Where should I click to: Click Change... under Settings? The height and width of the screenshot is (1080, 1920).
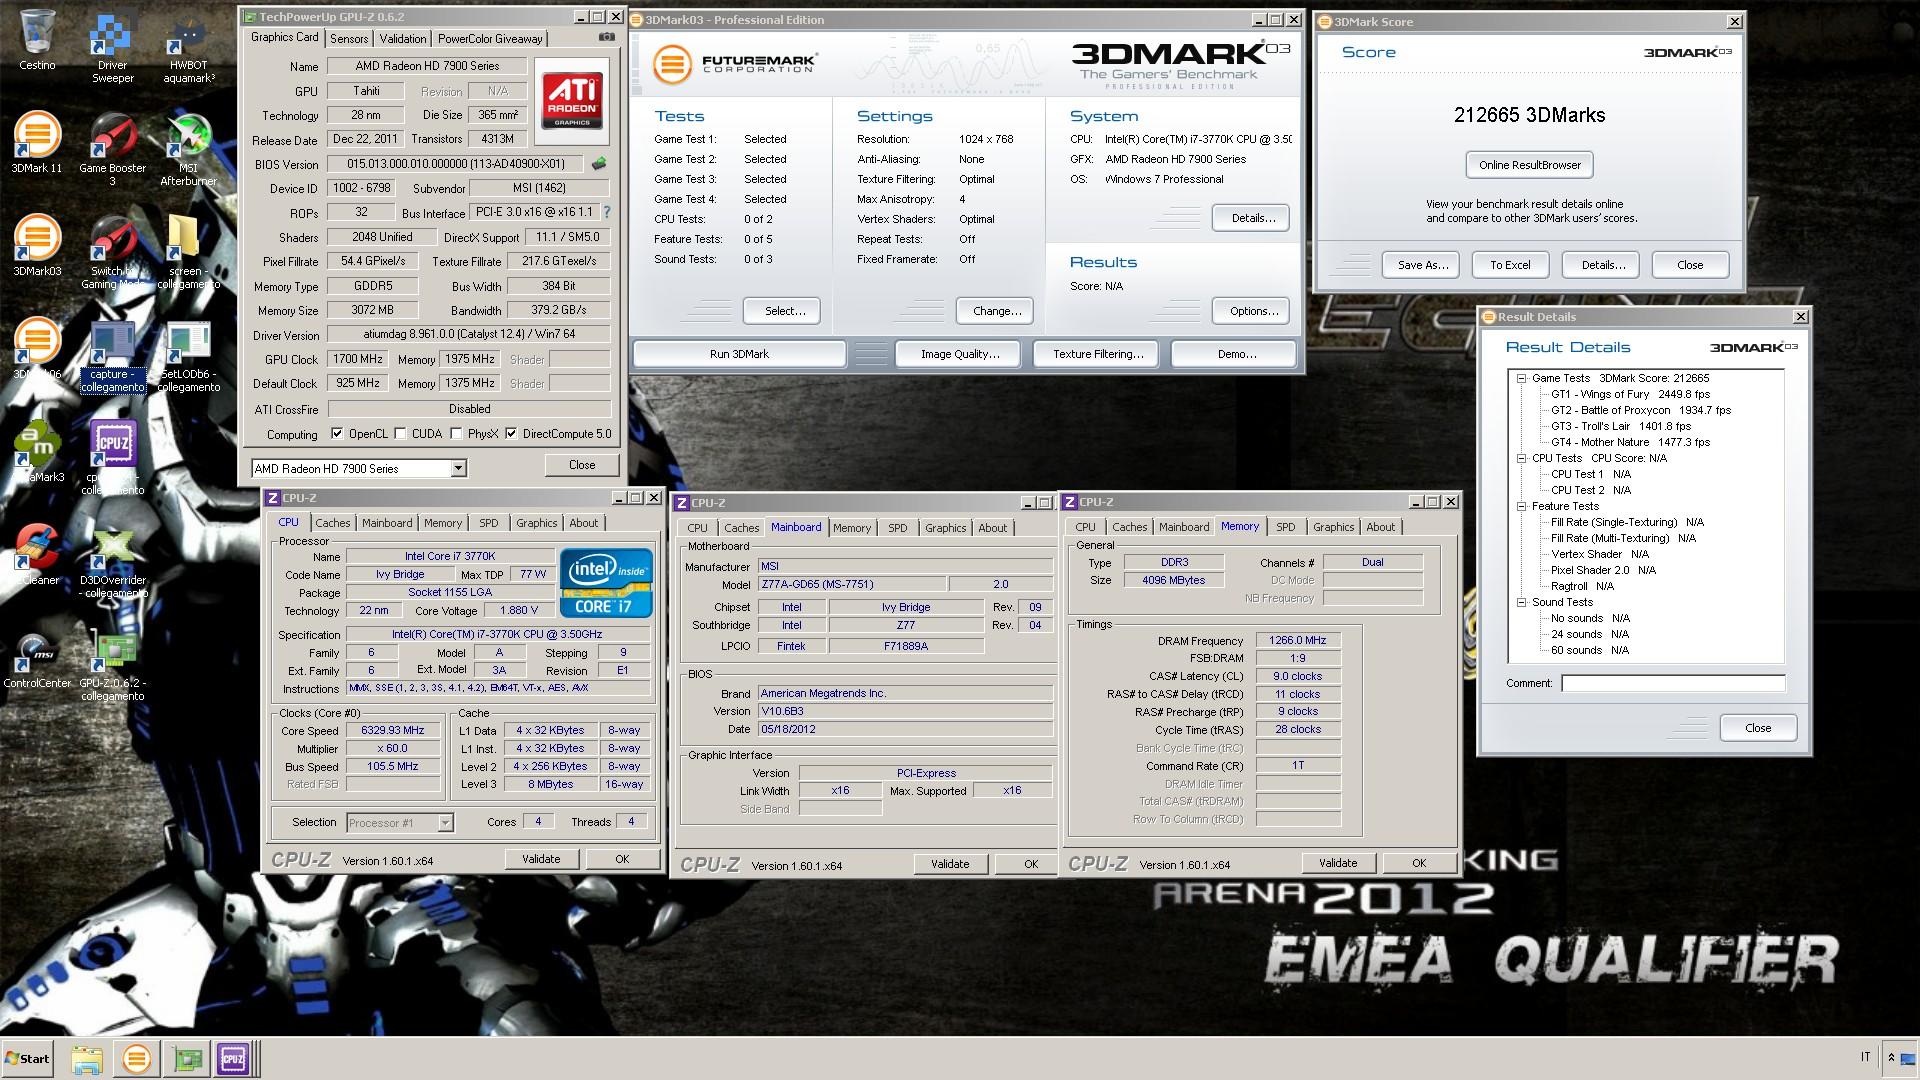(996, 311)
